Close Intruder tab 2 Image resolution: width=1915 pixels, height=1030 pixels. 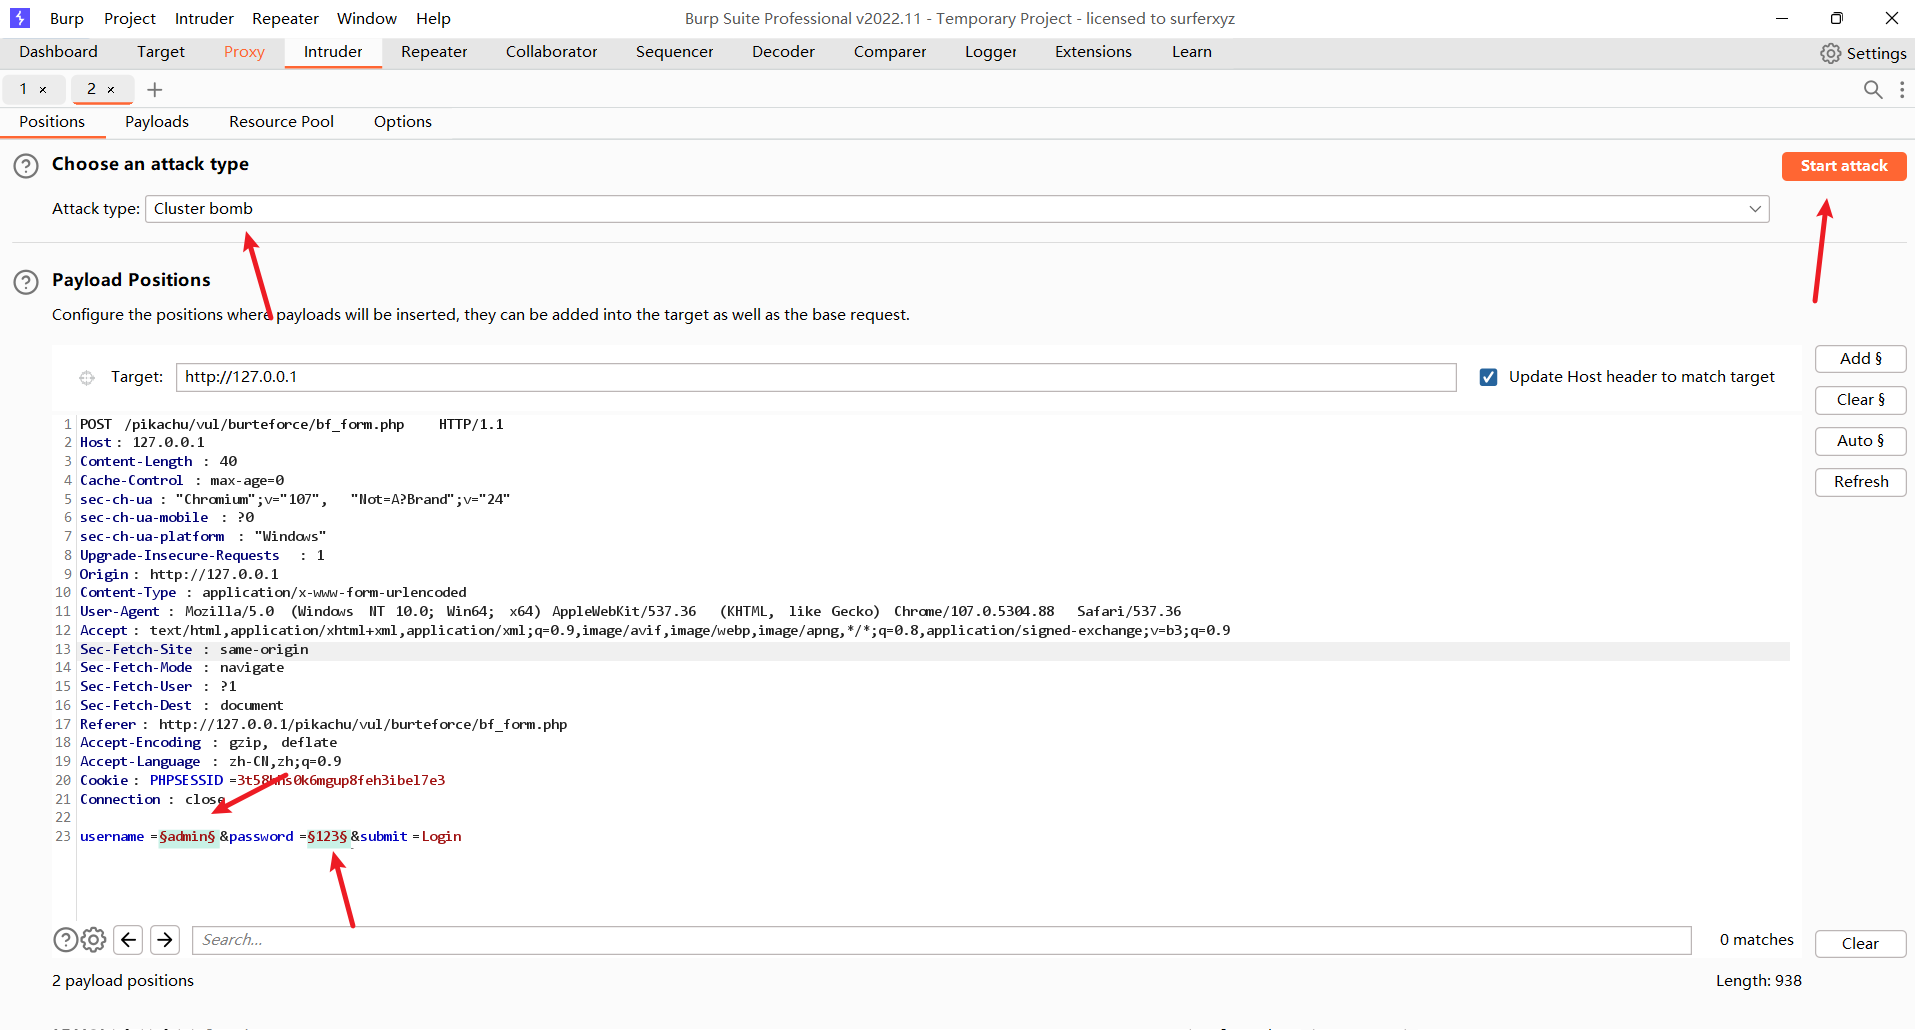pos(111,90)
